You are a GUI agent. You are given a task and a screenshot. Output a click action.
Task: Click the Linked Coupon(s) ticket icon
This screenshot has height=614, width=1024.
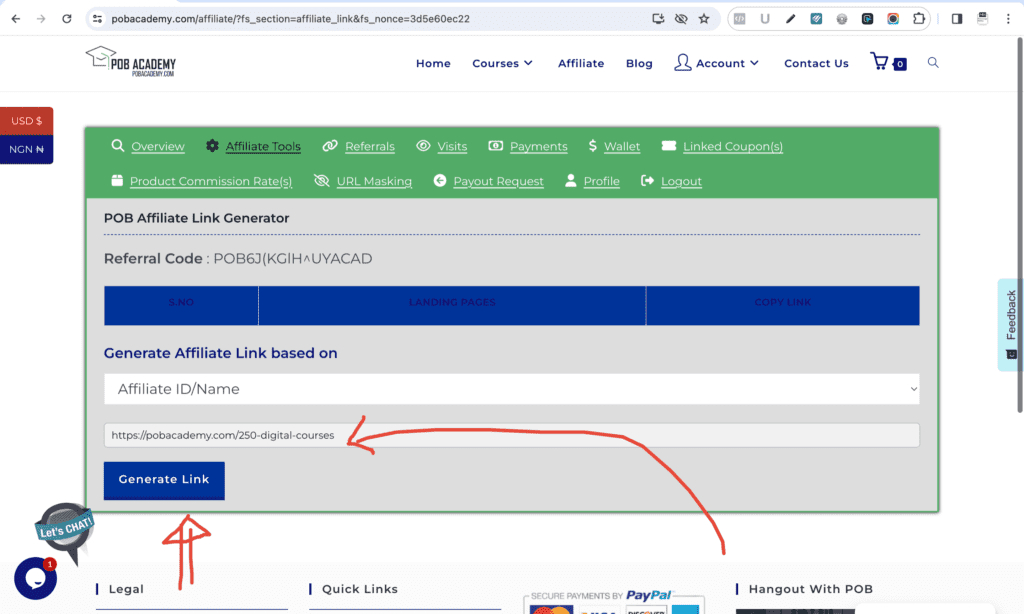(669, 146)
